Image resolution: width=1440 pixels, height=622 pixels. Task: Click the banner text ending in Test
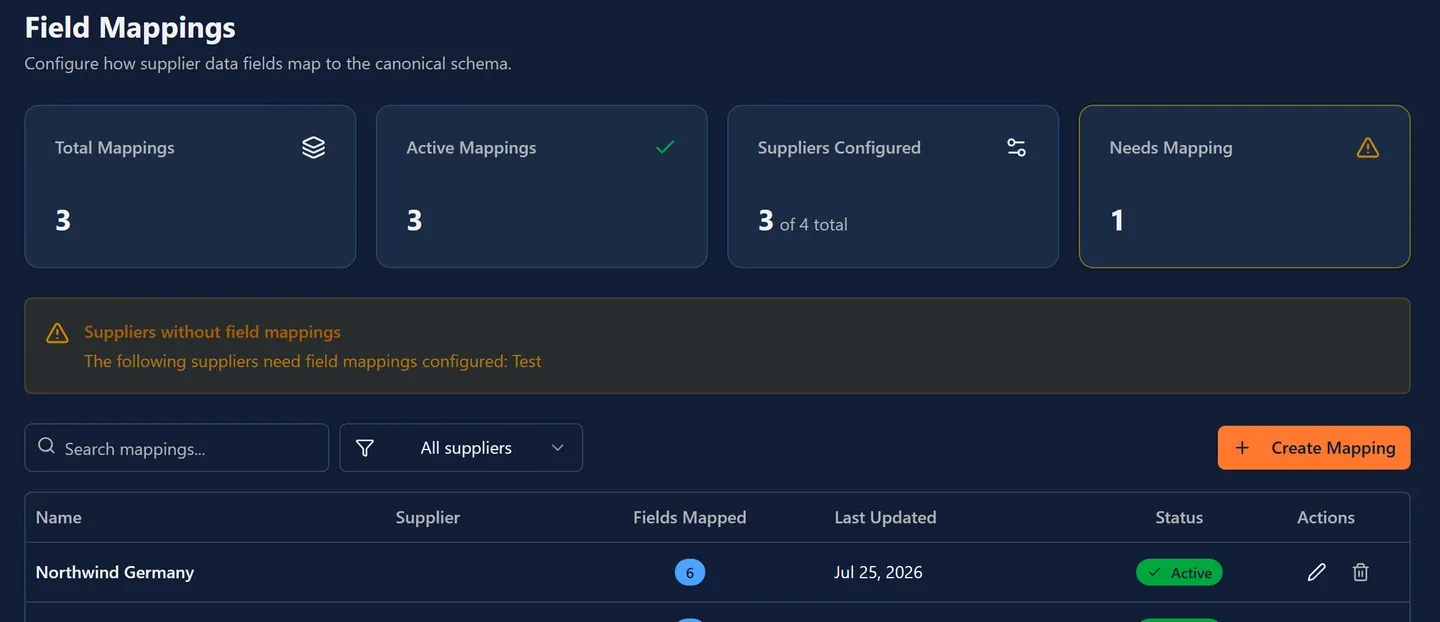coord(312,361)
